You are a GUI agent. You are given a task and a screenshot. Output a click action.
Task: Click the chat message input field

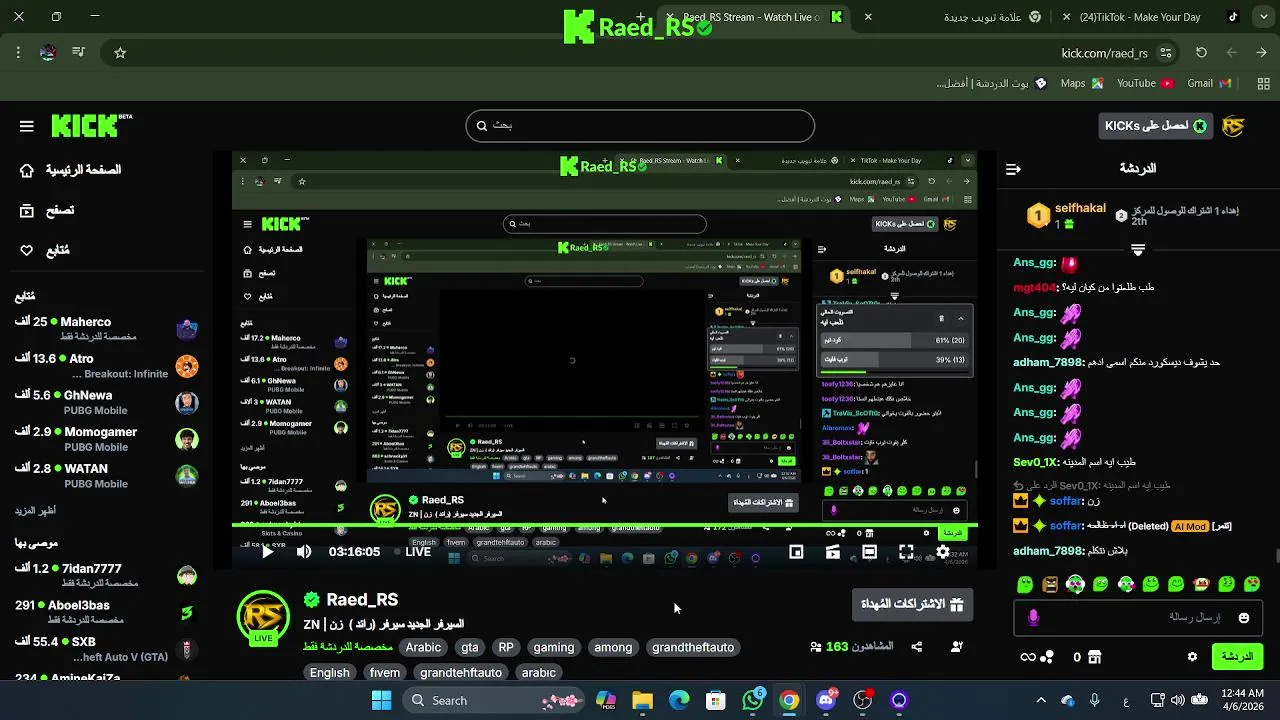(x=1140, y=617)
